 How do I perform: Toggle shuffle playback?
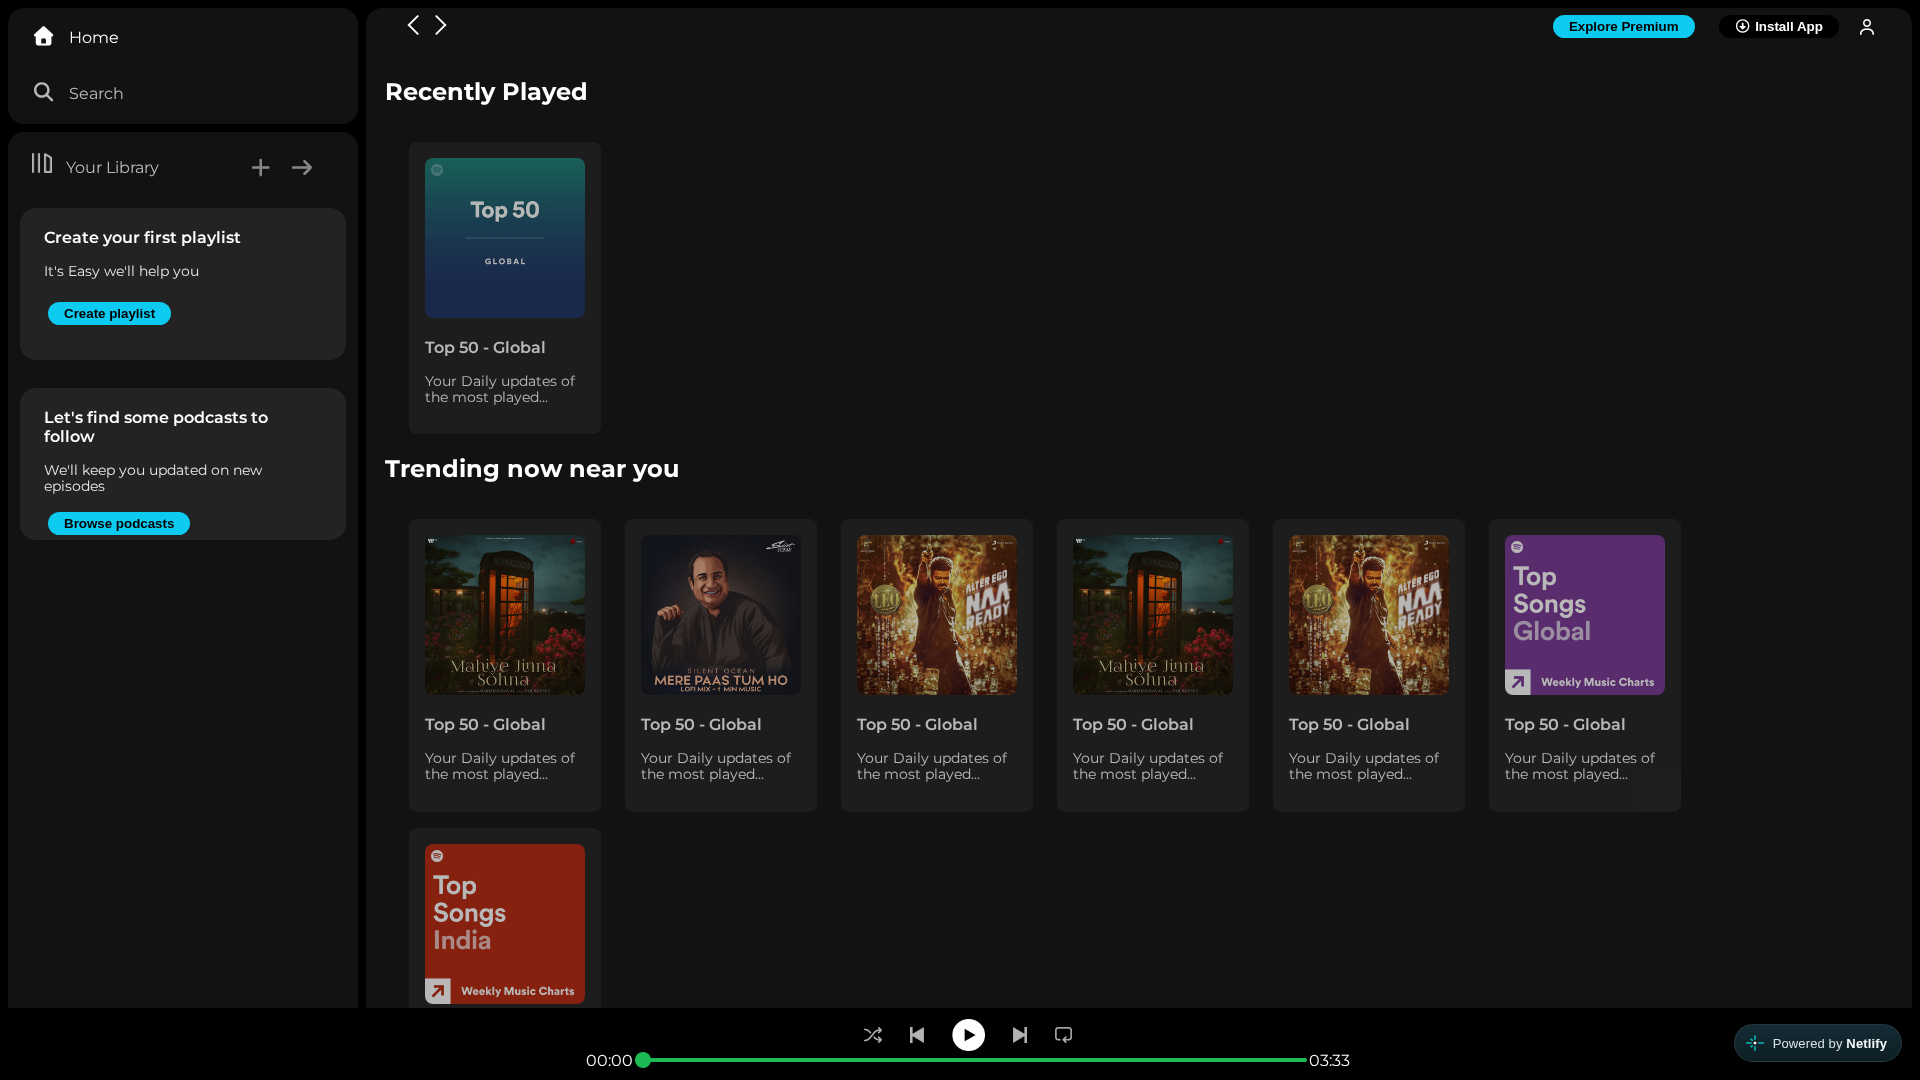[872, 1035]
